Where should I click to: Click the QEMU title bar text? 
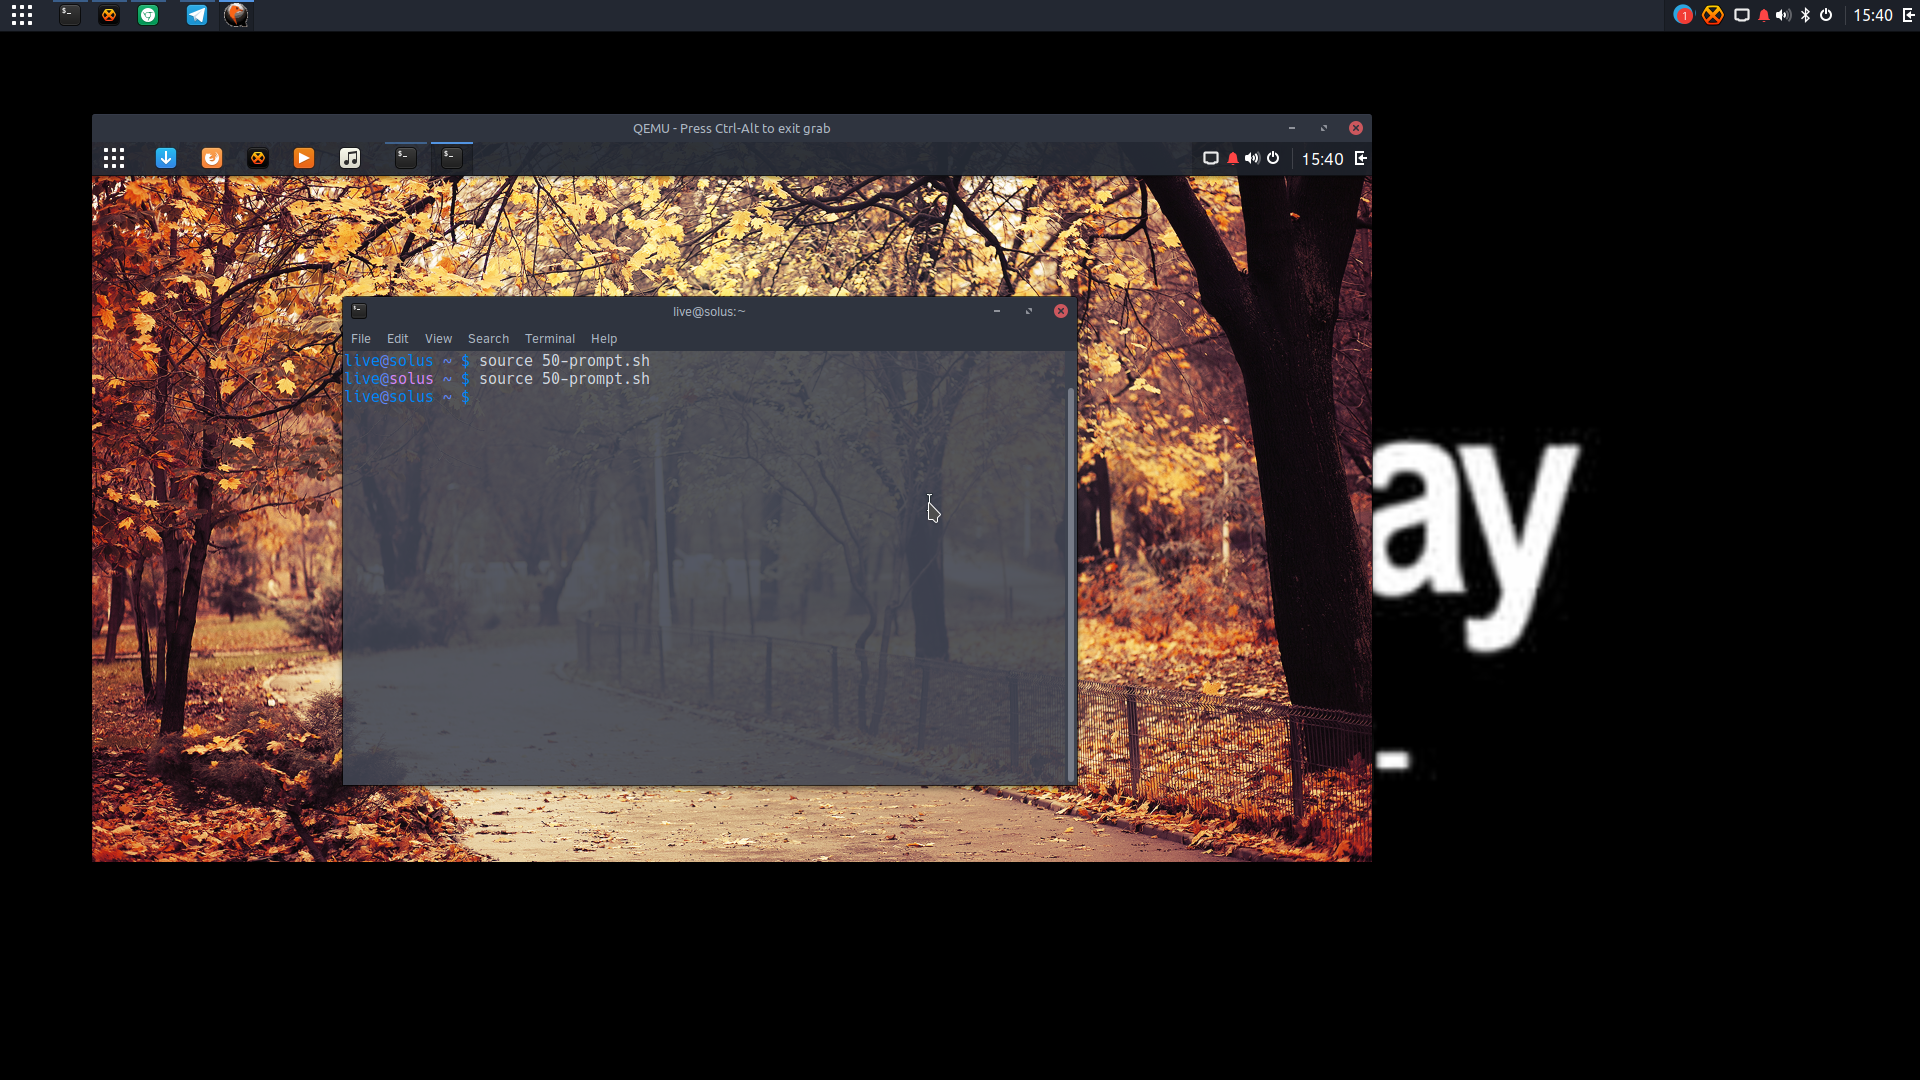tap(731, 128)
